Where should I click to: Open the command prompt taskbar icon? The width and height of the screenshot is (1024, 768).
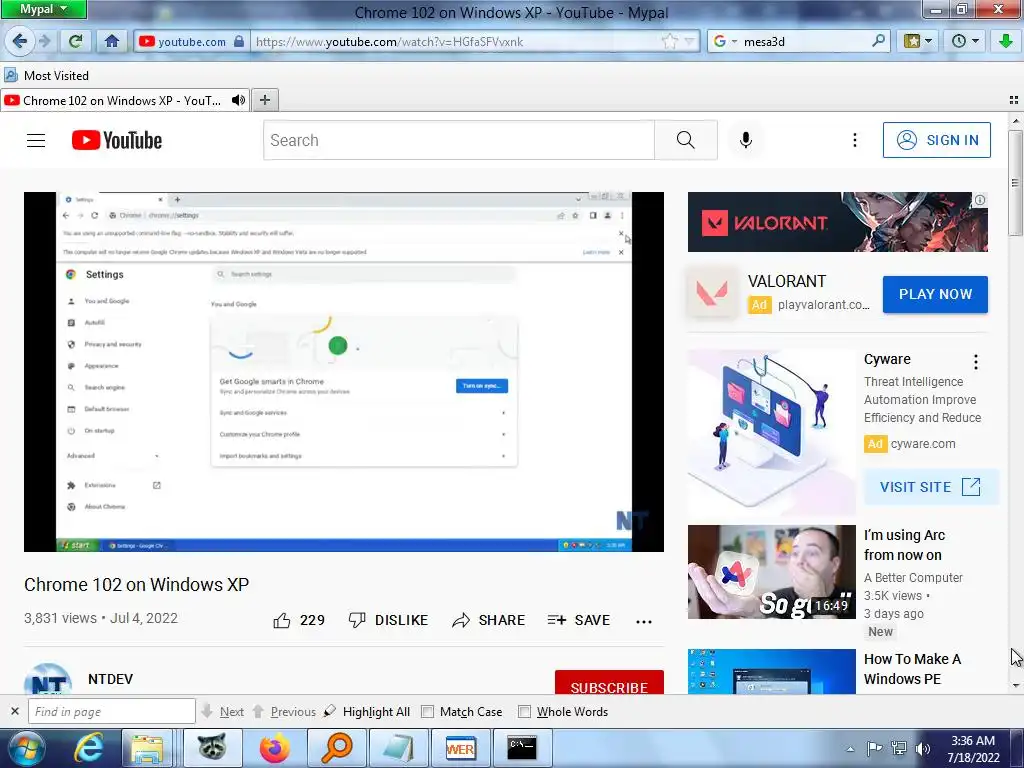pyautogui.click(x=522, y=748)
